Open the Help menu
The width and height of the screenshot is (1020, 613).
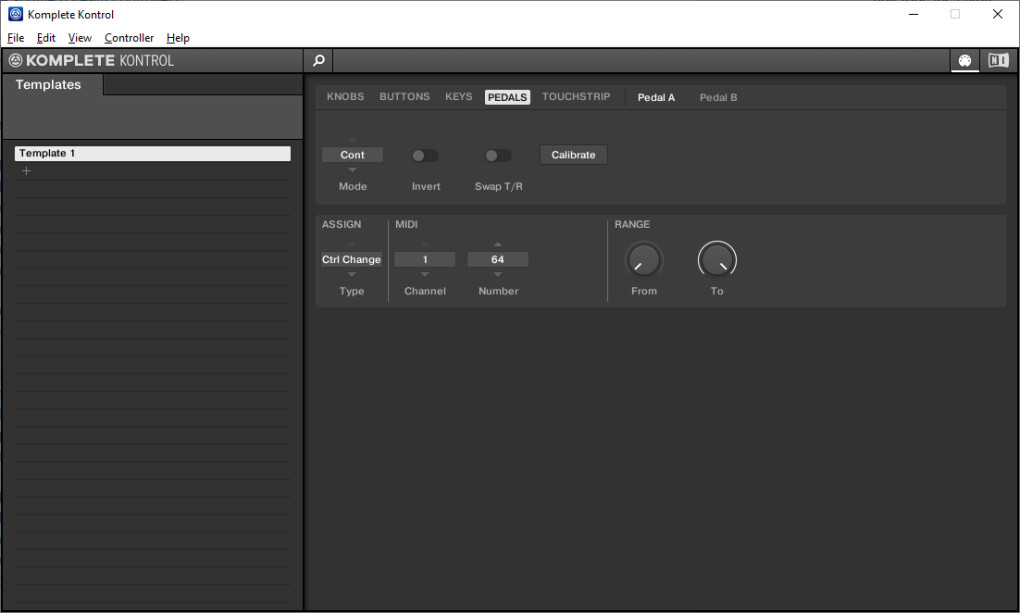tap(178, 38)
